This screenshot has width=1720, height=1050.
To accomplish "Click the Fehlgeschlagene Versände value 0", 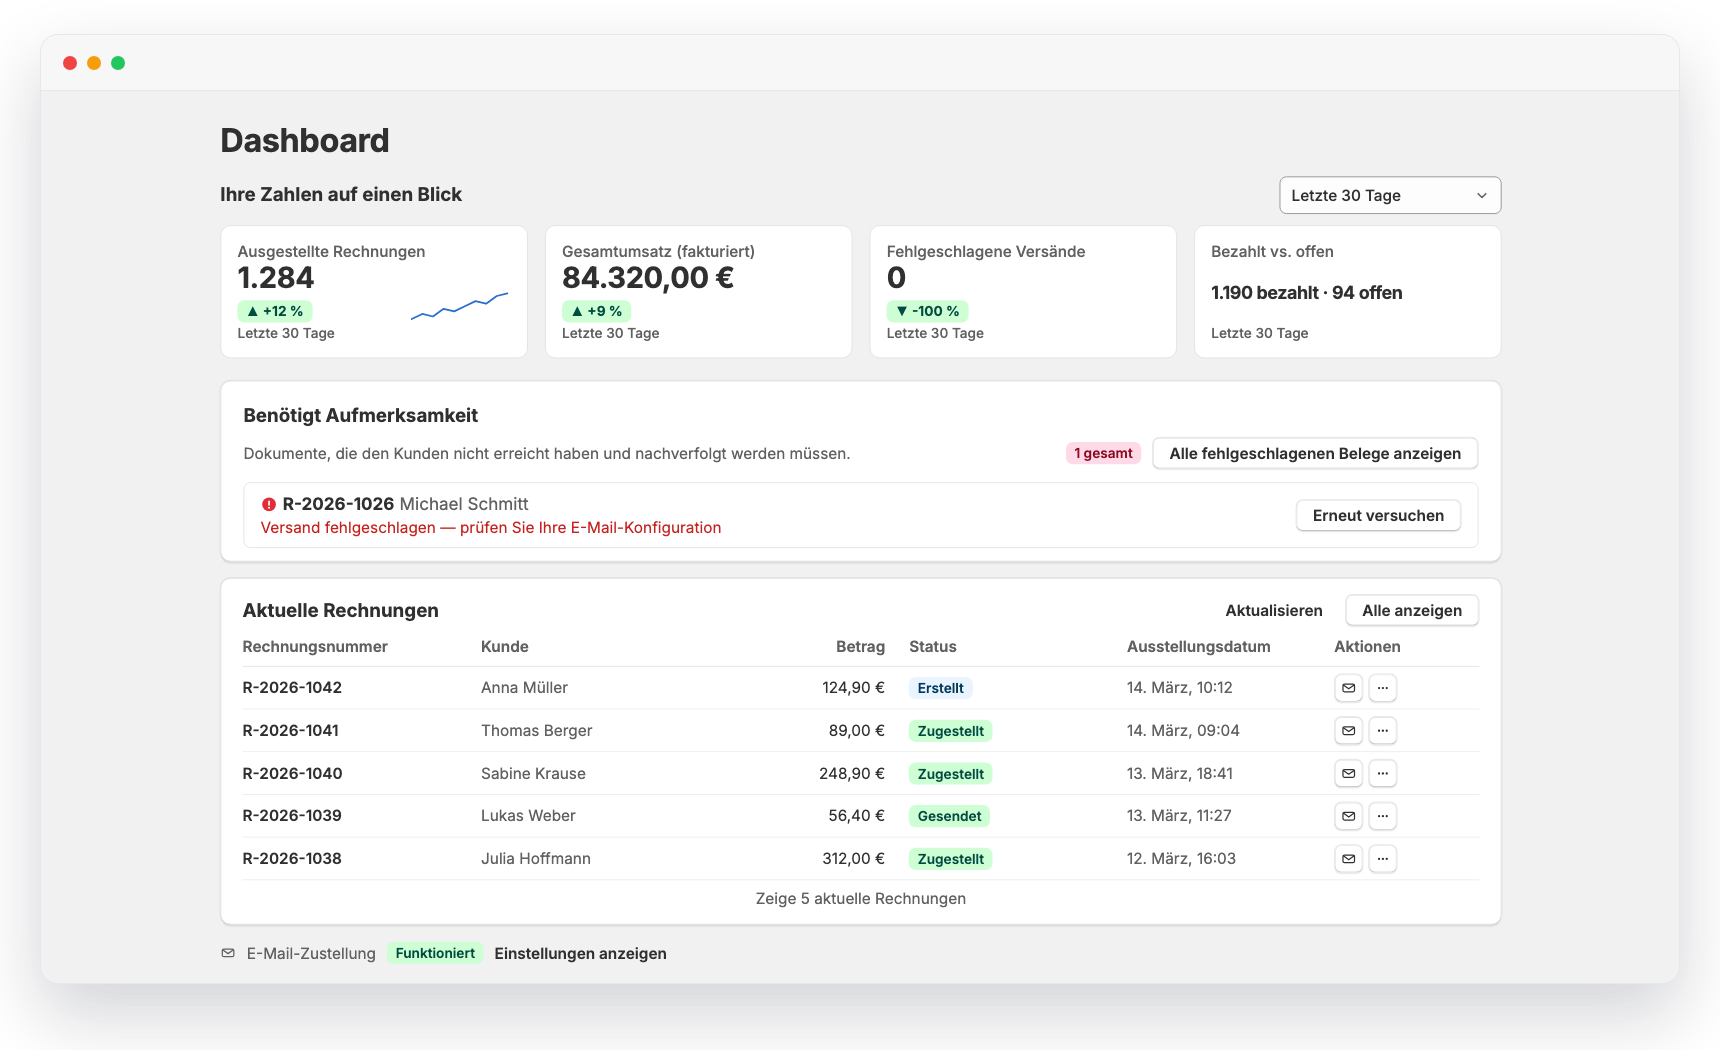I will click(896, 278).
